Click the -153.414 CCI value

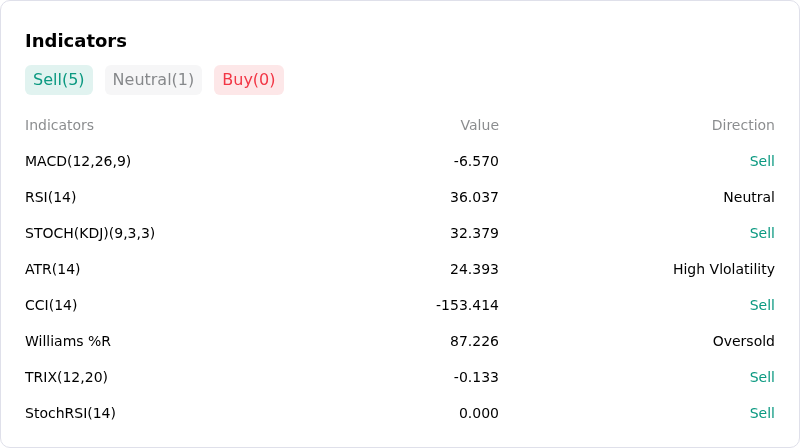tap(467, 305)
